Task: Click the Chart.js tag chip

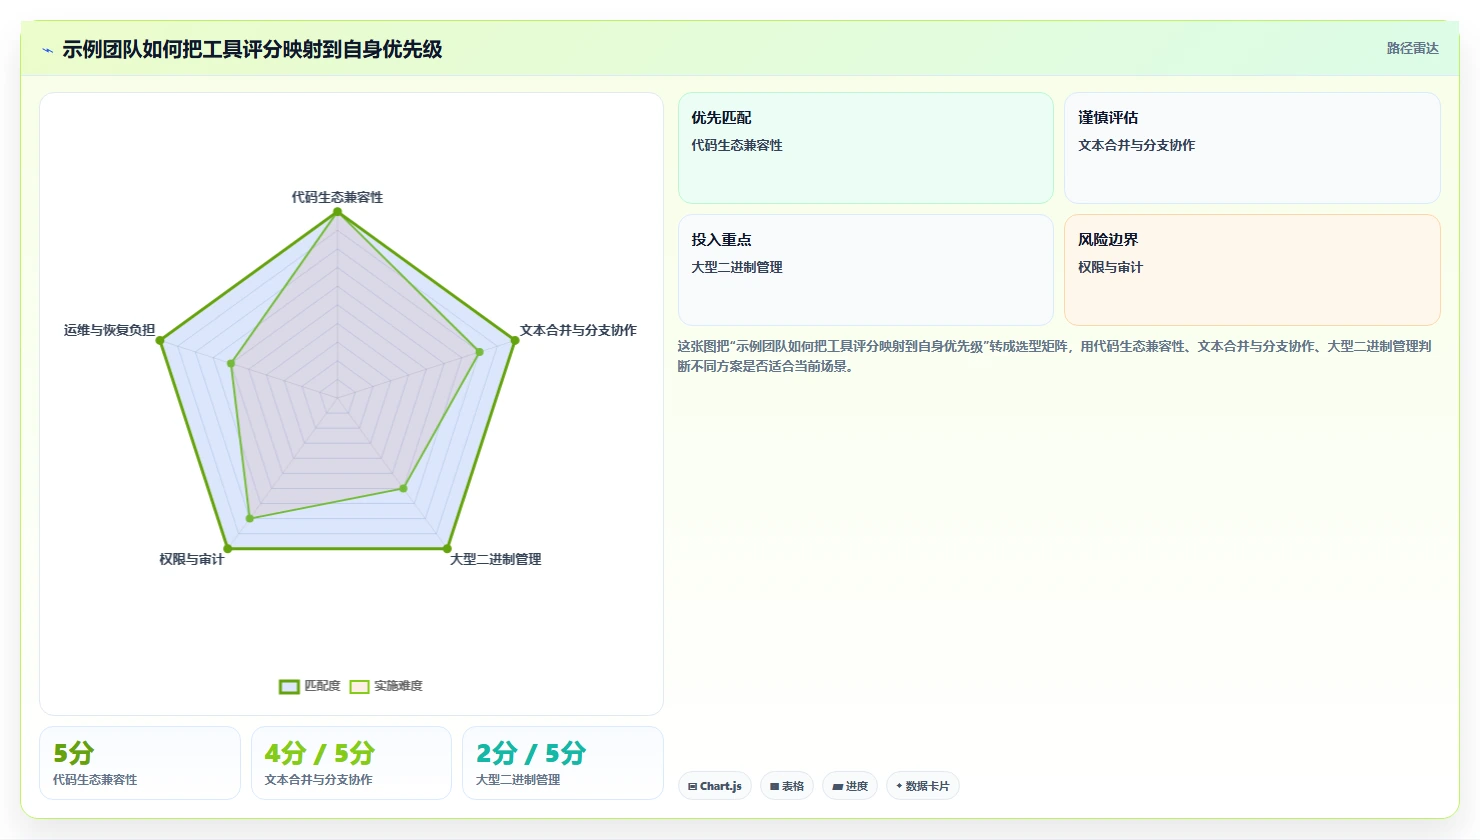Action: click(x=715, y=786)
